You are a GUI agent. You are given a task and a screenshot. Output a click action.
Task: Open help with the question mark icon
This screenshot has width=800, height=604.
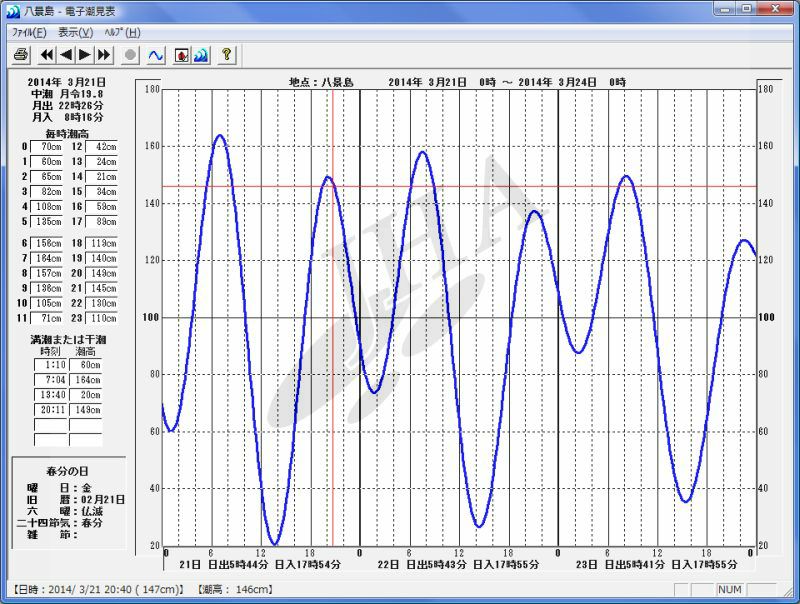pyautogui.click(x=227, y=55)
